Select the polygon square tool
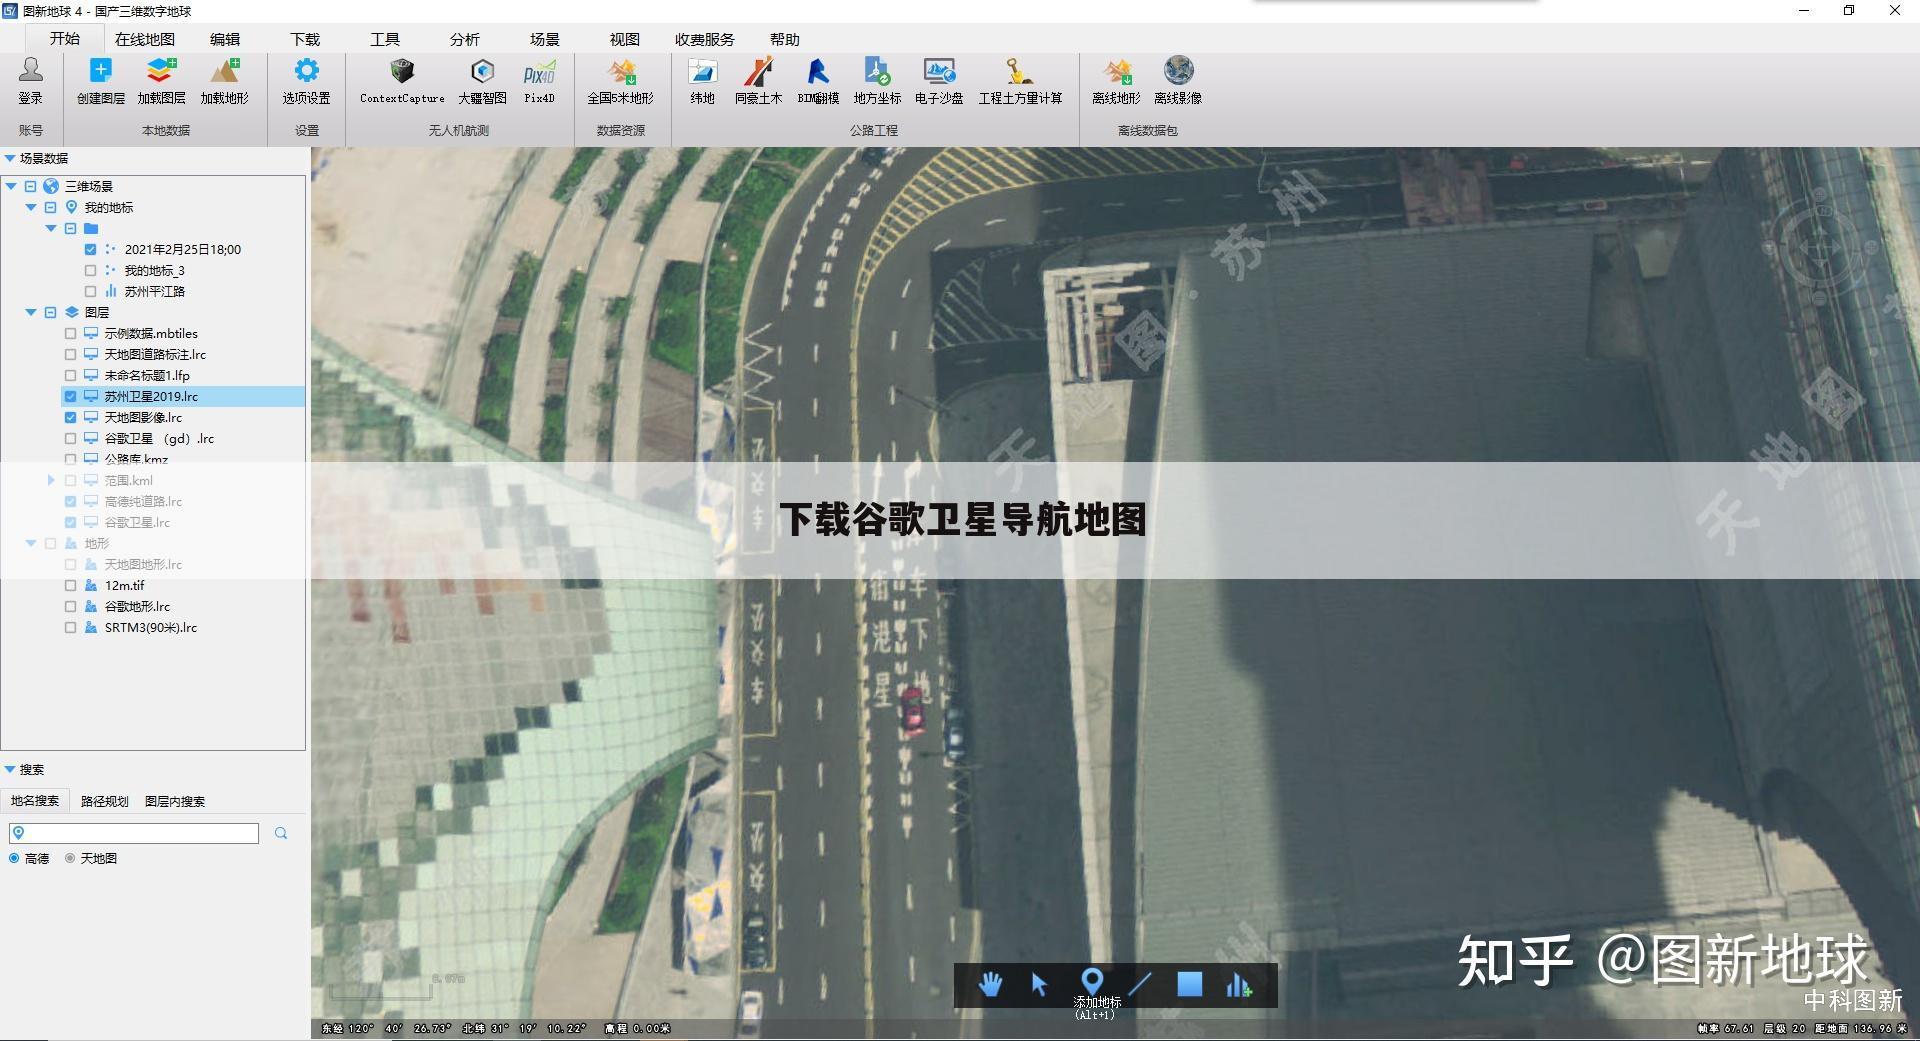Screen dimensions: 1920x1041 [x=1189, y=985]
